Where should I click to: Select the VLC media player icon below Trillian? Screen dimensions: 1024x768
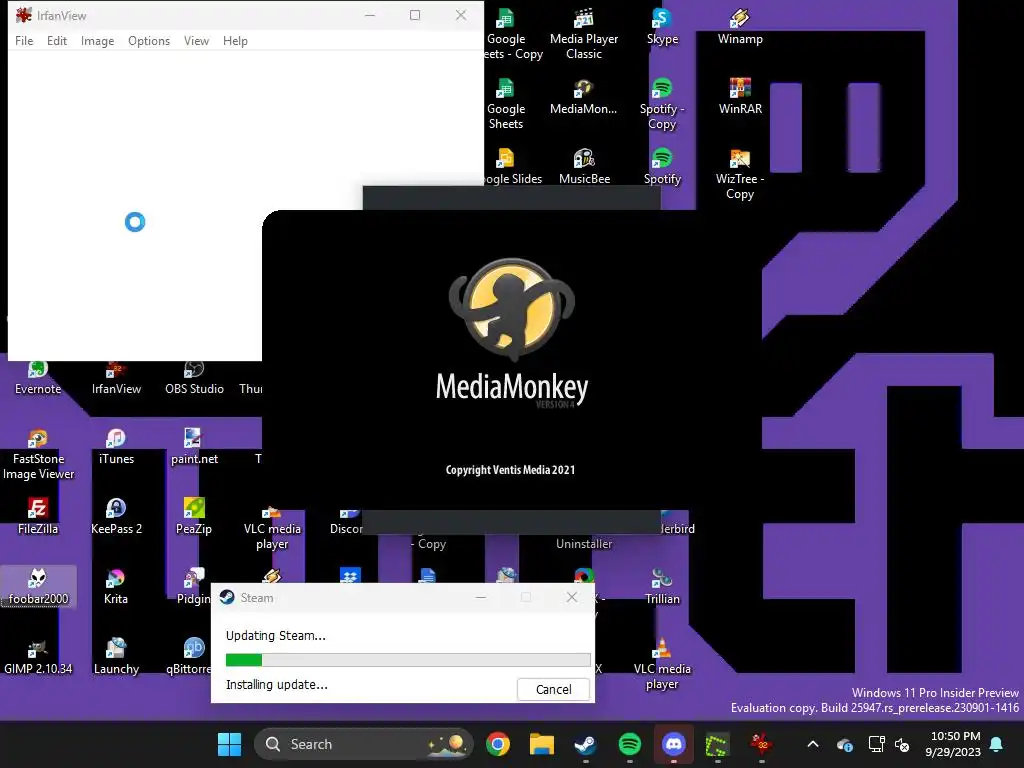pos(662,664)
